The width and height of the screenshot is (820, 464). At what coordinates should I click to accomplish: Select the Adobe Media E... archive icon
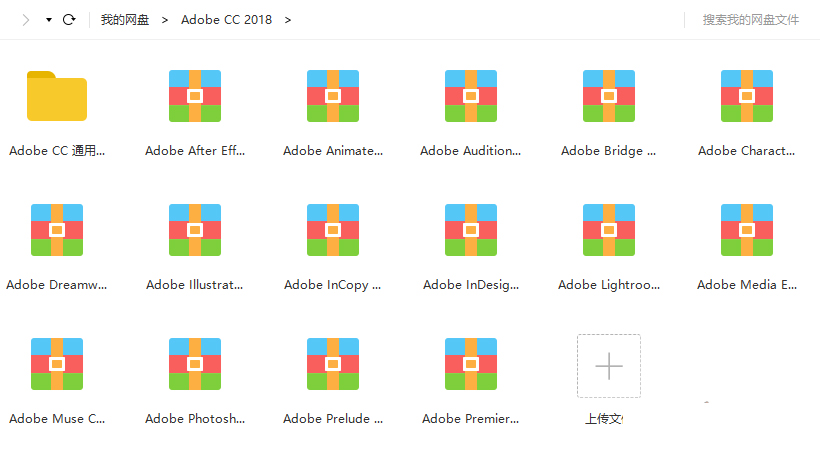(747, 230)
